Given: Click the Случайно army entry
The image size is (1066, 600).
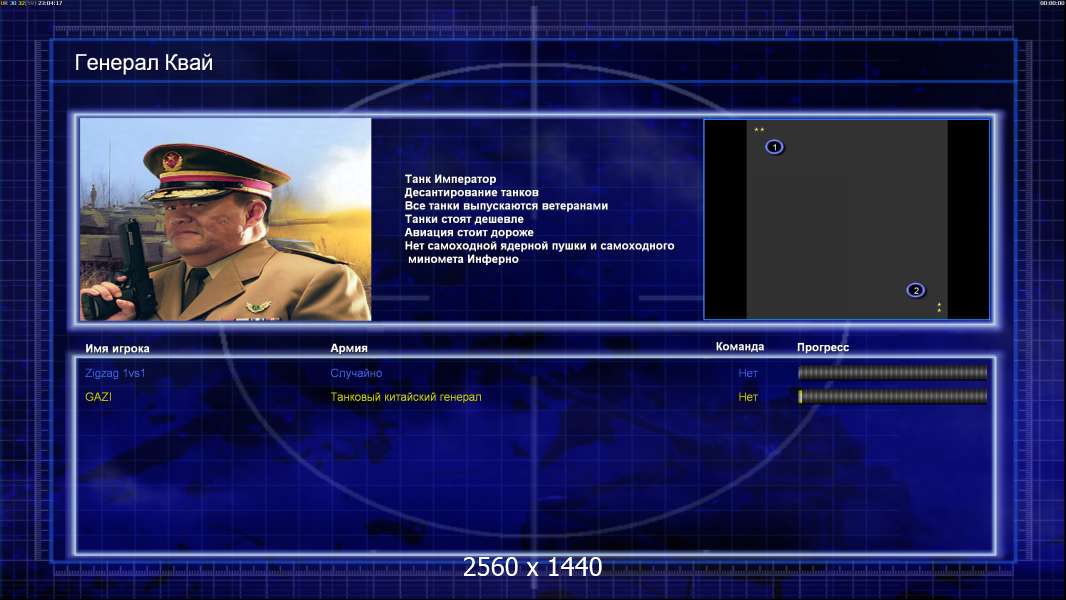Looking at the screenshot, I should pos(356,373).
